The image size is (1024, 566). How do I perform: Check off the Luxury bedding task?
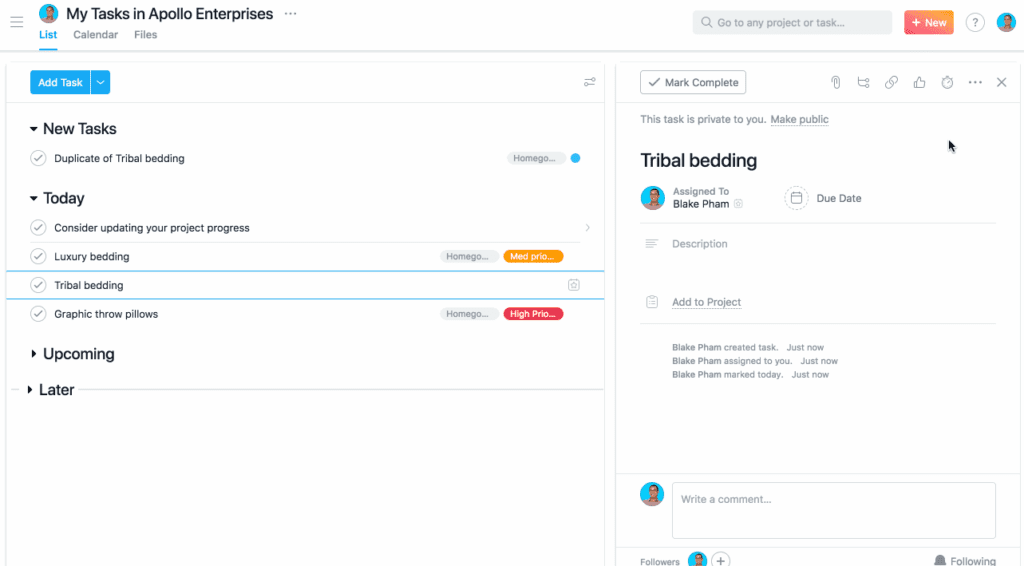click(x=38, y=257)
